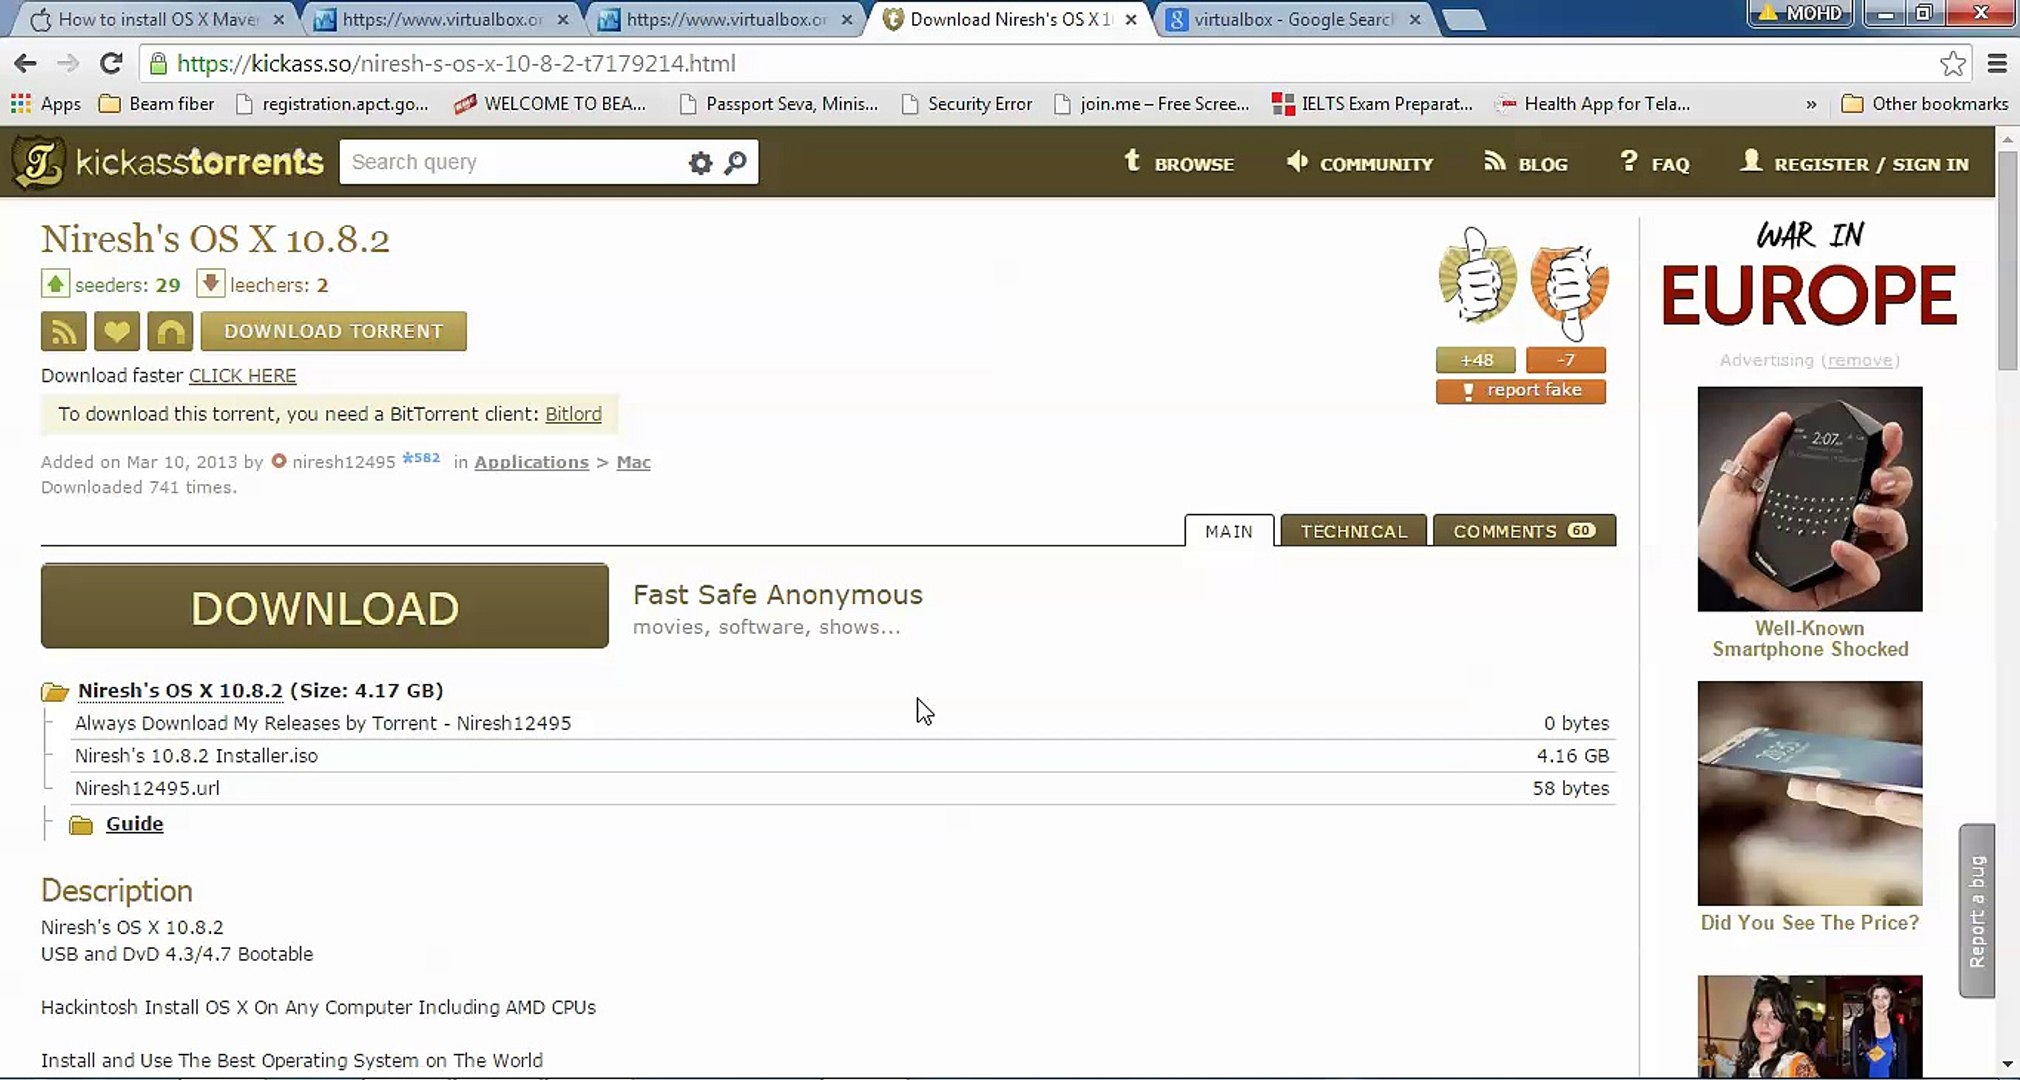The height and width of the screenshot is (1080, 2020).
Task: Reload the current page
Action: (111, 64)
